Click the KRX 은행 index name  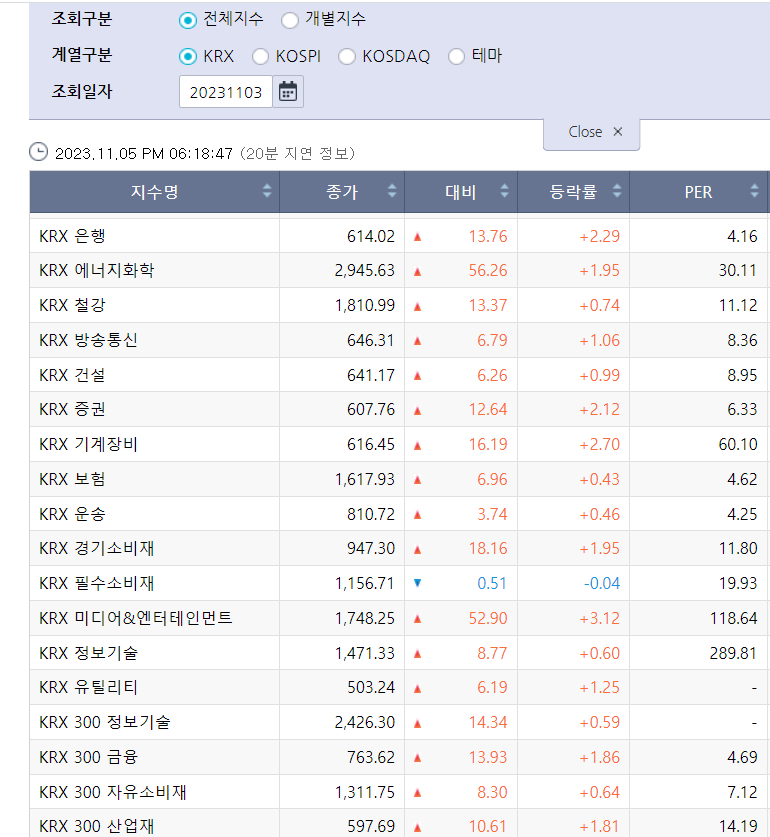[x=72, y=236]
